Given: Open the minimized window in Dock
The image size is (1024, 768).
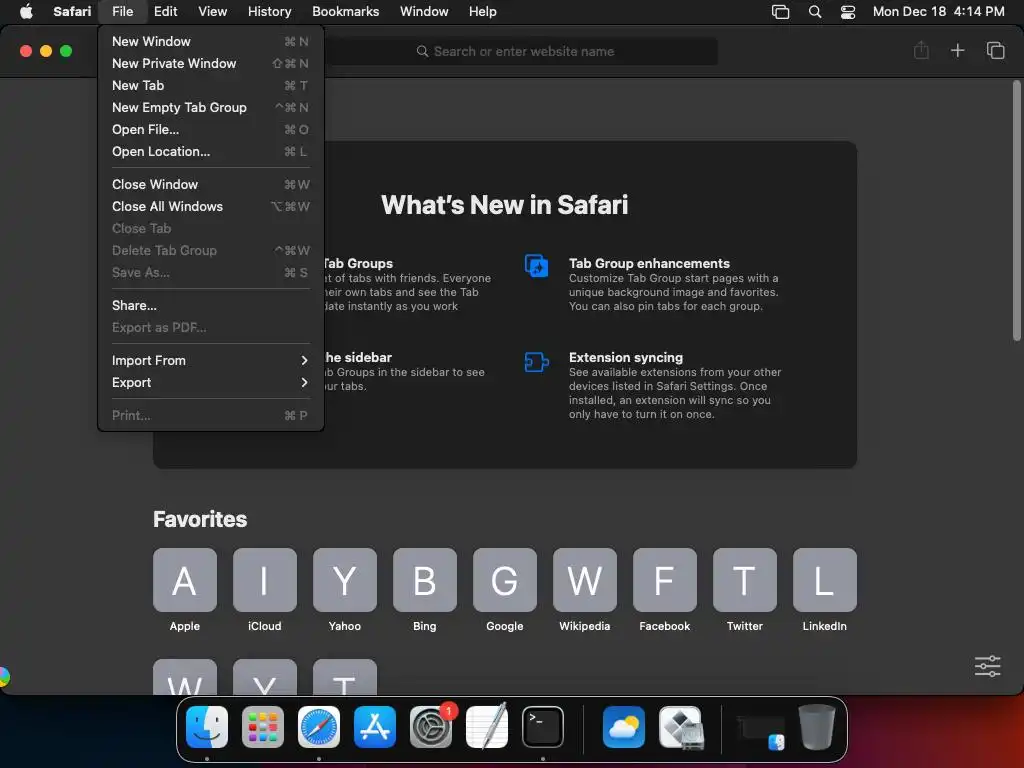Looking at the screenshot, I should 761,731.
